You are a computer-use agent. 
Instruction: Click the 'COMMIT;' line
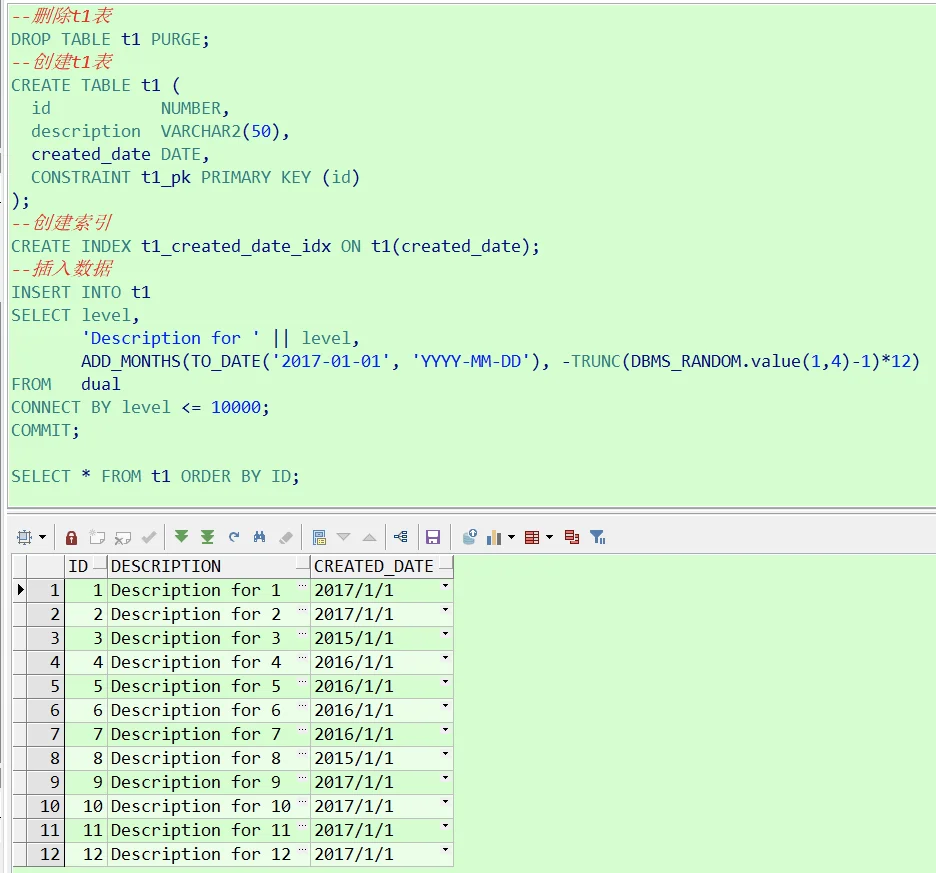click(45, 431)
